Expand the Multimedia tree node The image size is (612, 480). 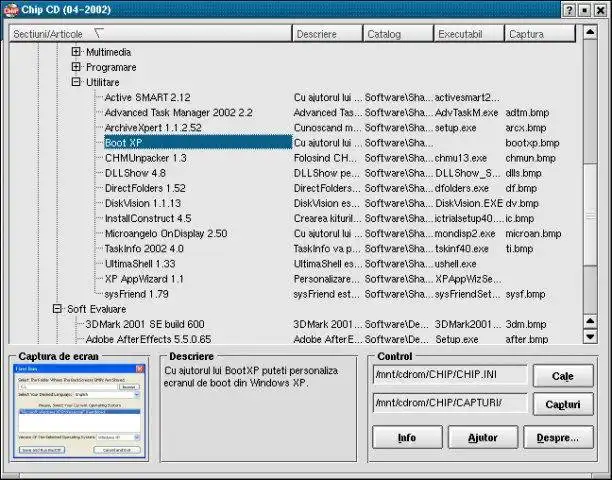76,52
